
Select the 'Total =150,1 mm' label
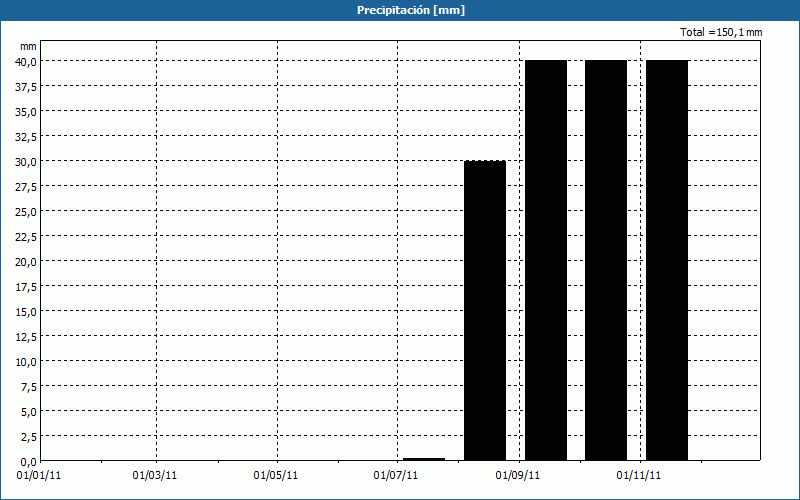pyautogui.click(x=721, y=32)
